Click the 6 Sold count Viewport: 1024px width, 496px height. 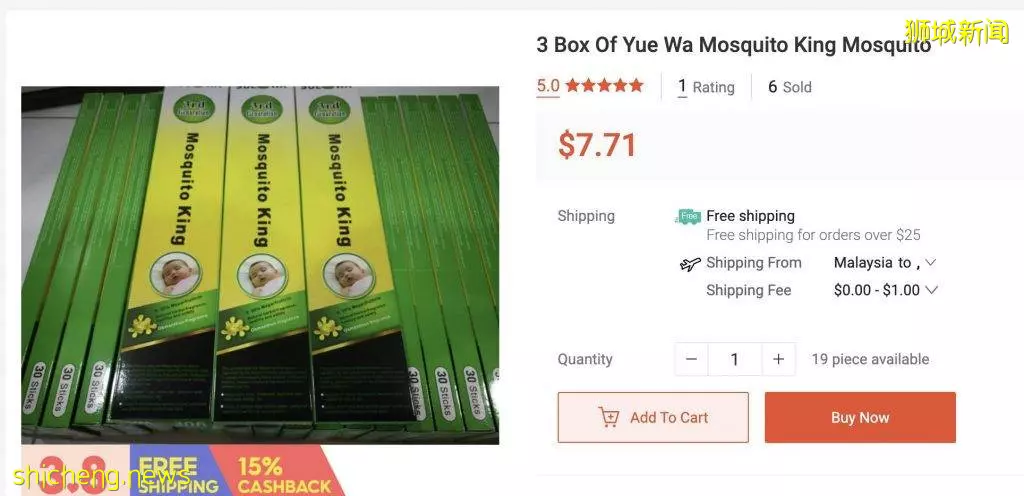pyautogui.click(x=790, y=87)
